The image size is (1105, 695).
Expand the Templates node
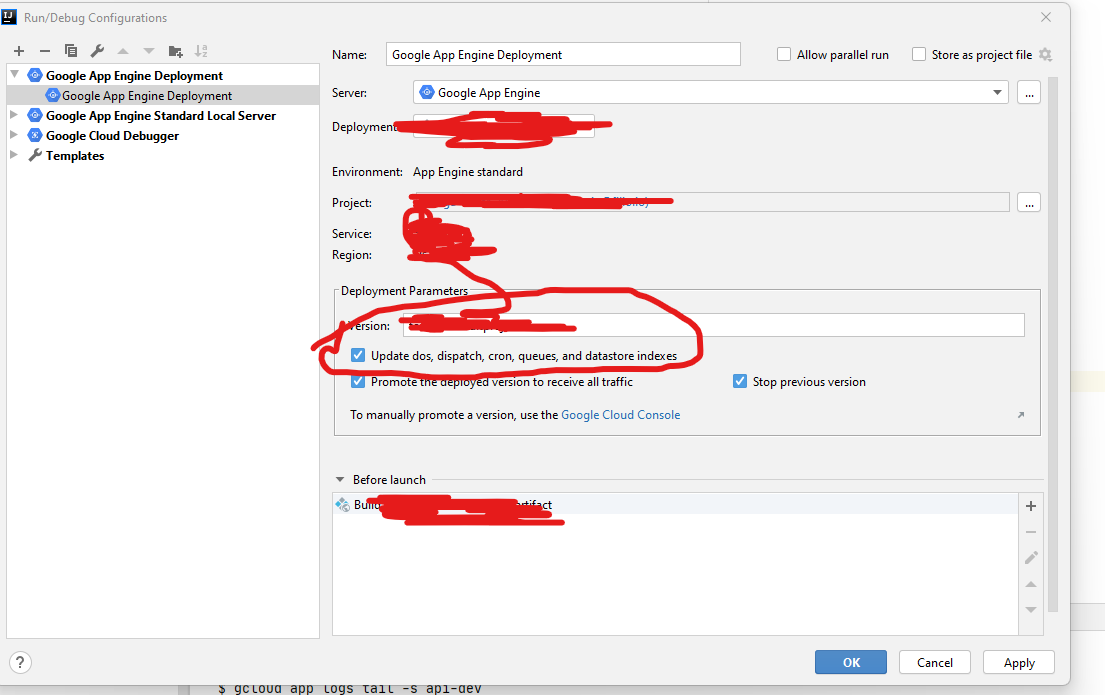pyautogui.click(x=13, y=154)
